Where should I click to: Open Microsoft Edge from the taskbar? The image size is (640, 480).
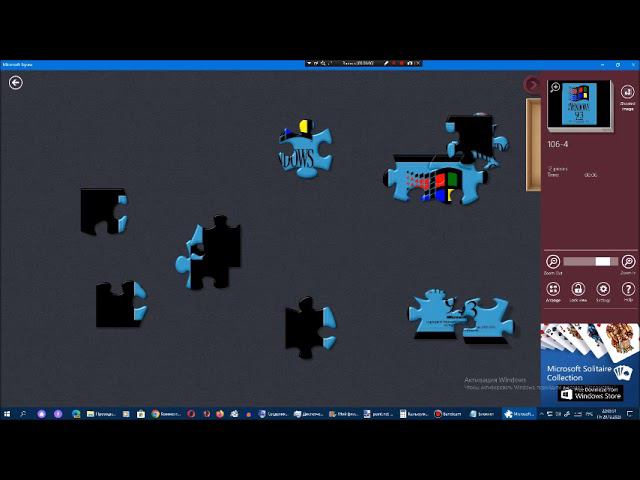76,414
